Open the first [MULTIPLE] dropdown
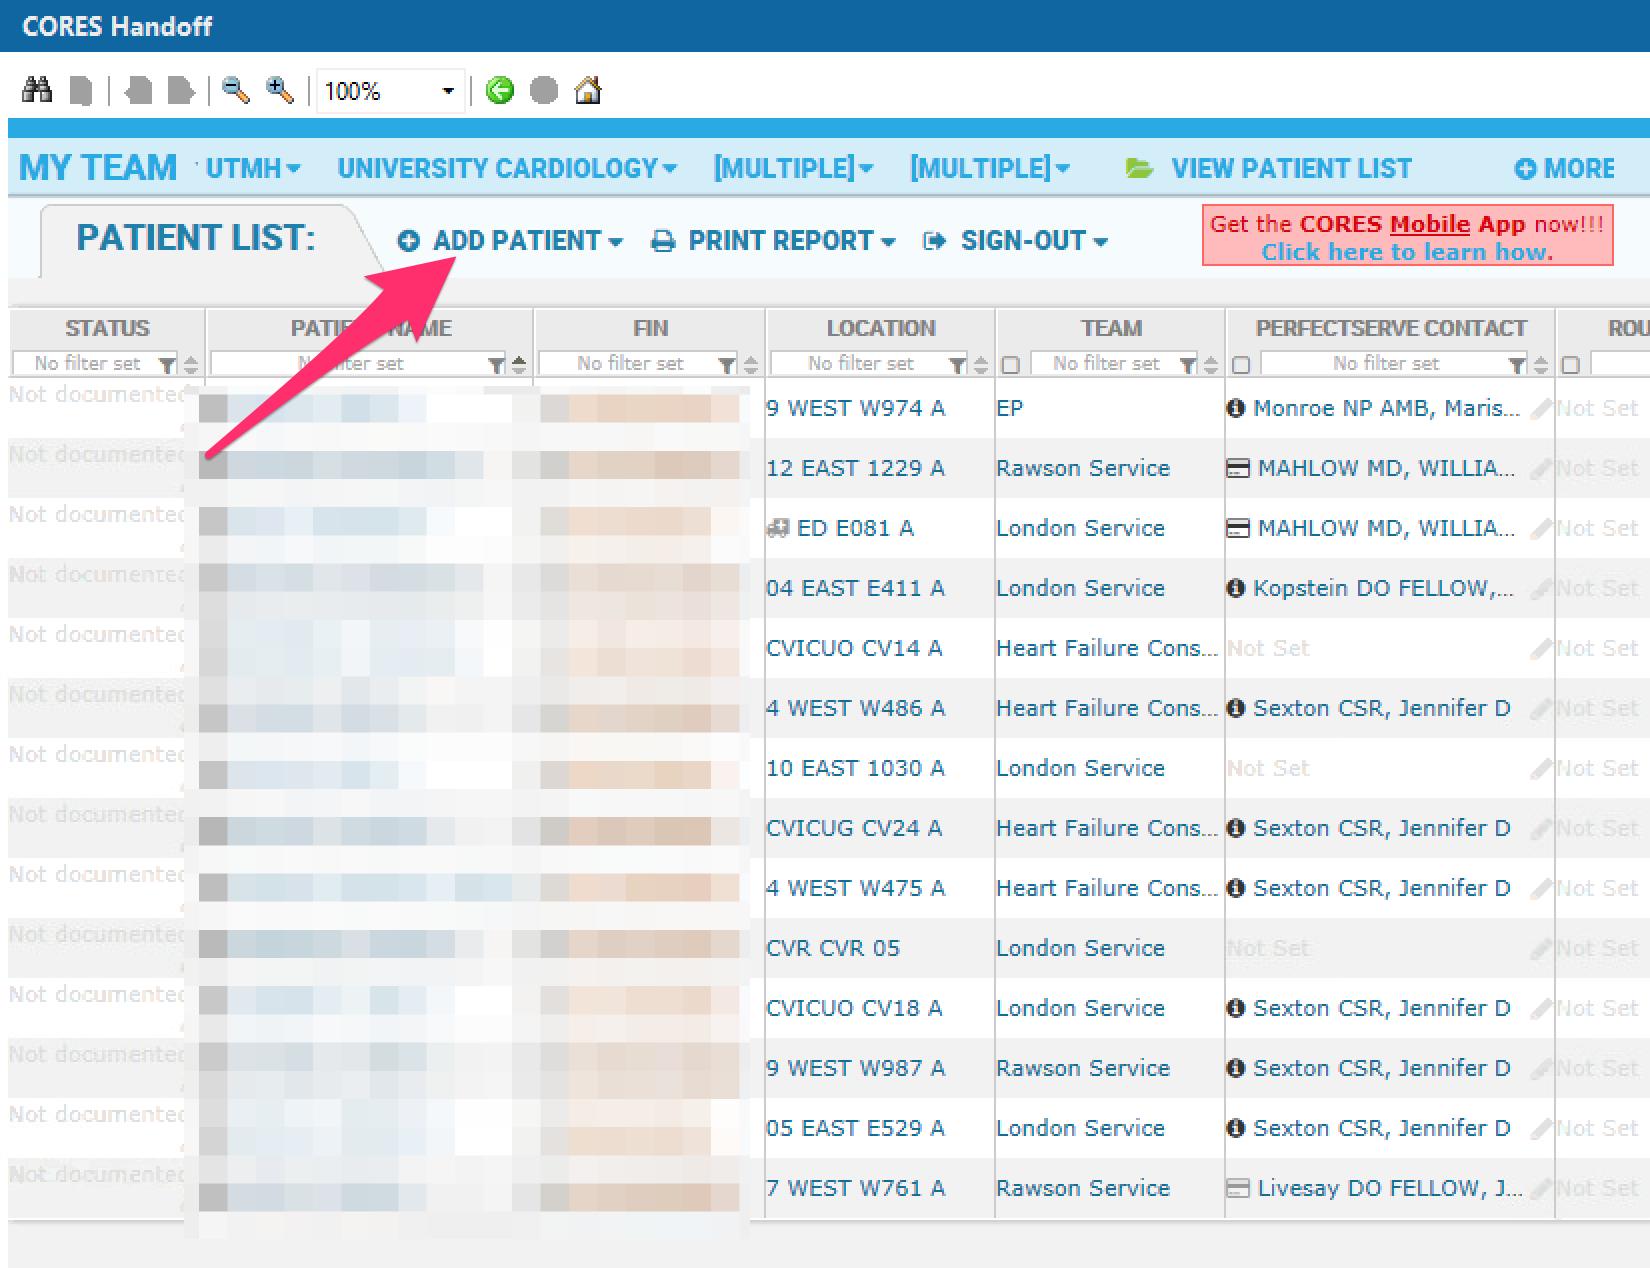The height and width of the screenshot is (1268, 1650). [x=793, y=168]
